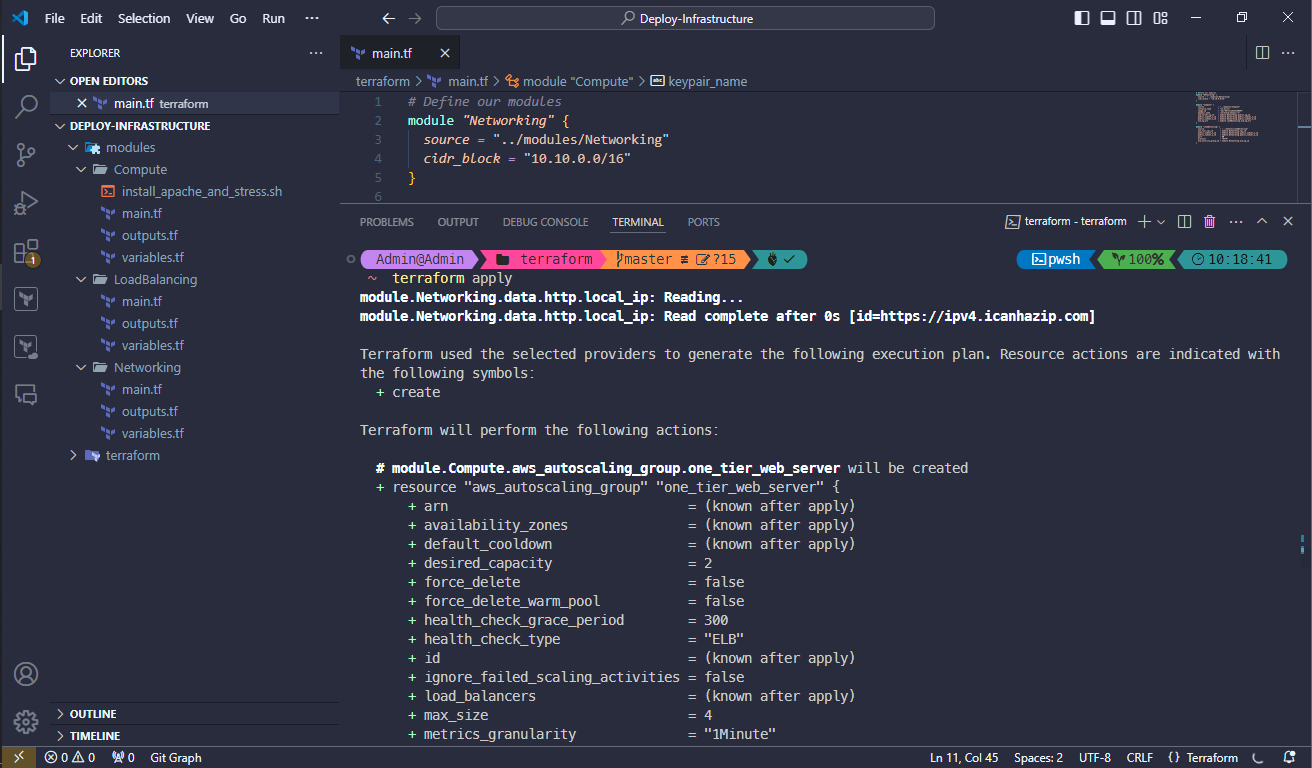Viewport: 1312px width, 768px height.
Task: Maximize the terminal panel size
Action: pos(1262,221)
